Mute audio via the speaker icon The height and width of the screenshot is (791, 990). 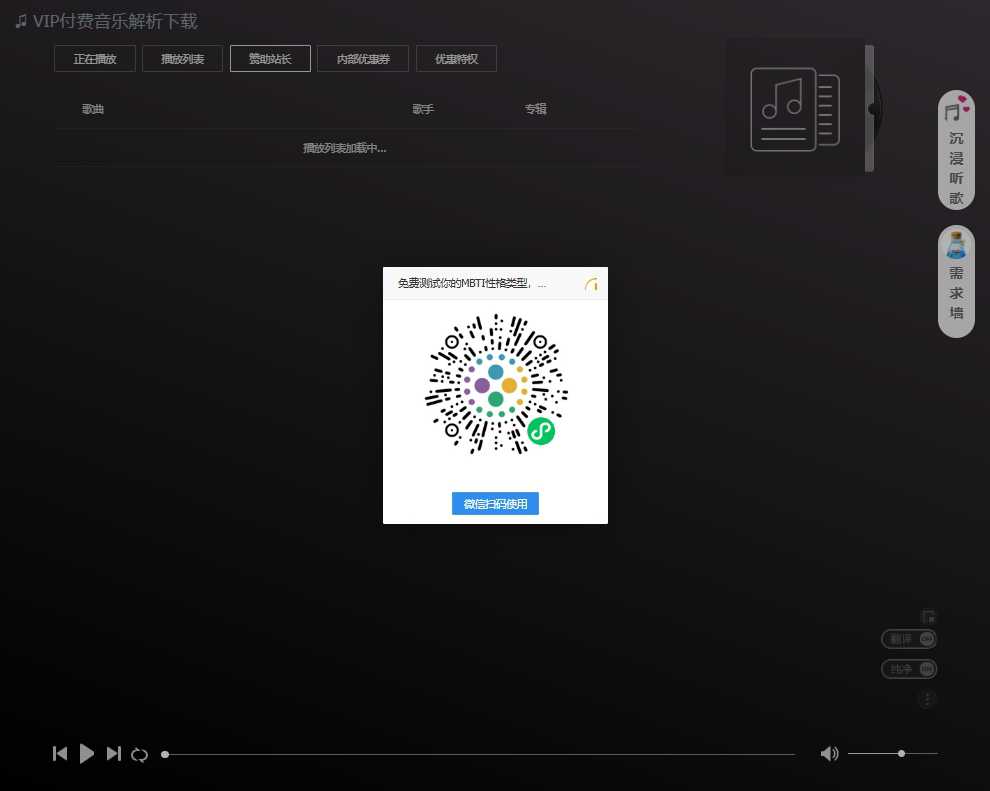(829, 753)
